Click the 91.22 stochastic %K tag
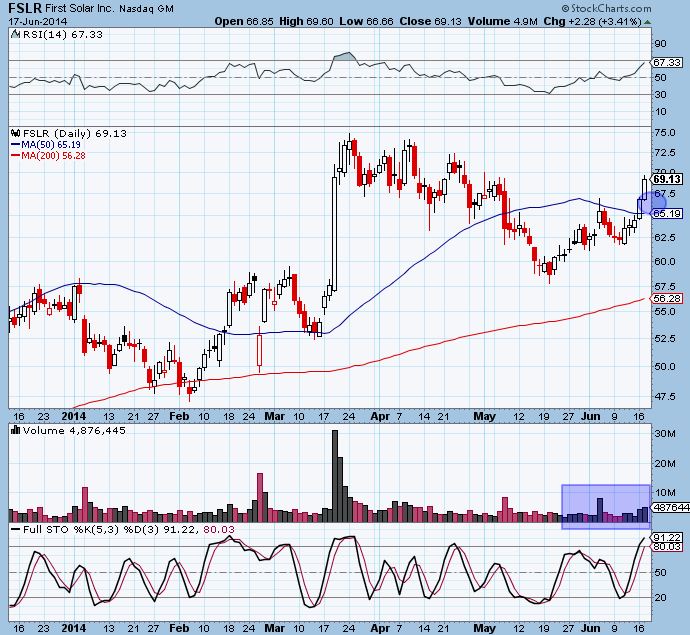Viewport: 690px width, 635px height. coord(667,537)
